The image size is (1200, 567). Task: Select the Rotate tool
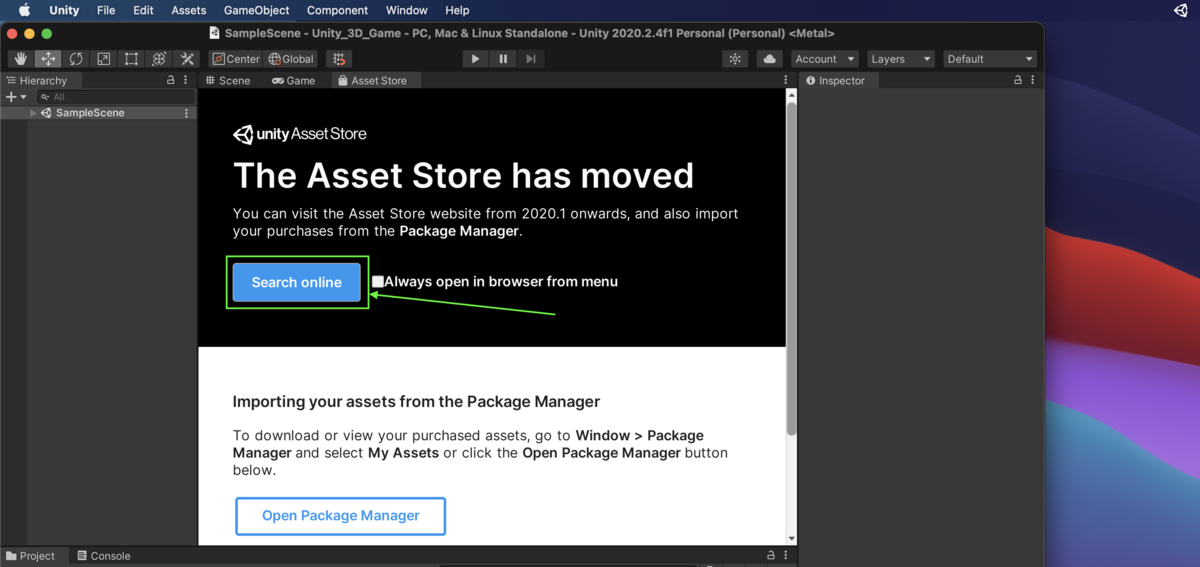pos(76,59)
